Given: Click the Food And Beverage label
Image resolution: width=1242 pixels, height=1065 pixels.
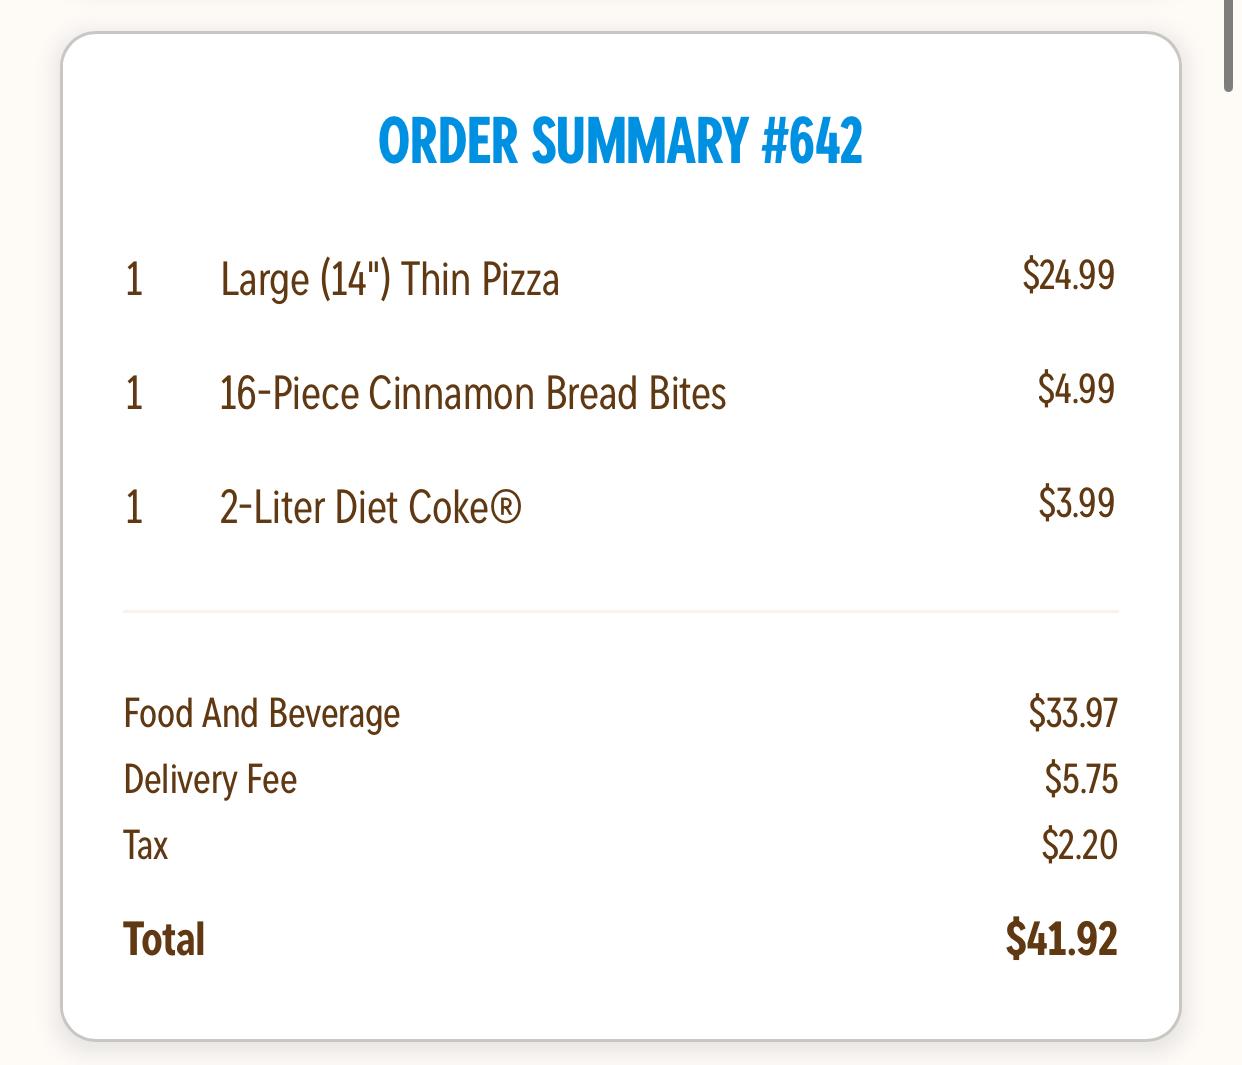Looking at the screenshot, I should click(x=261, y=714).
